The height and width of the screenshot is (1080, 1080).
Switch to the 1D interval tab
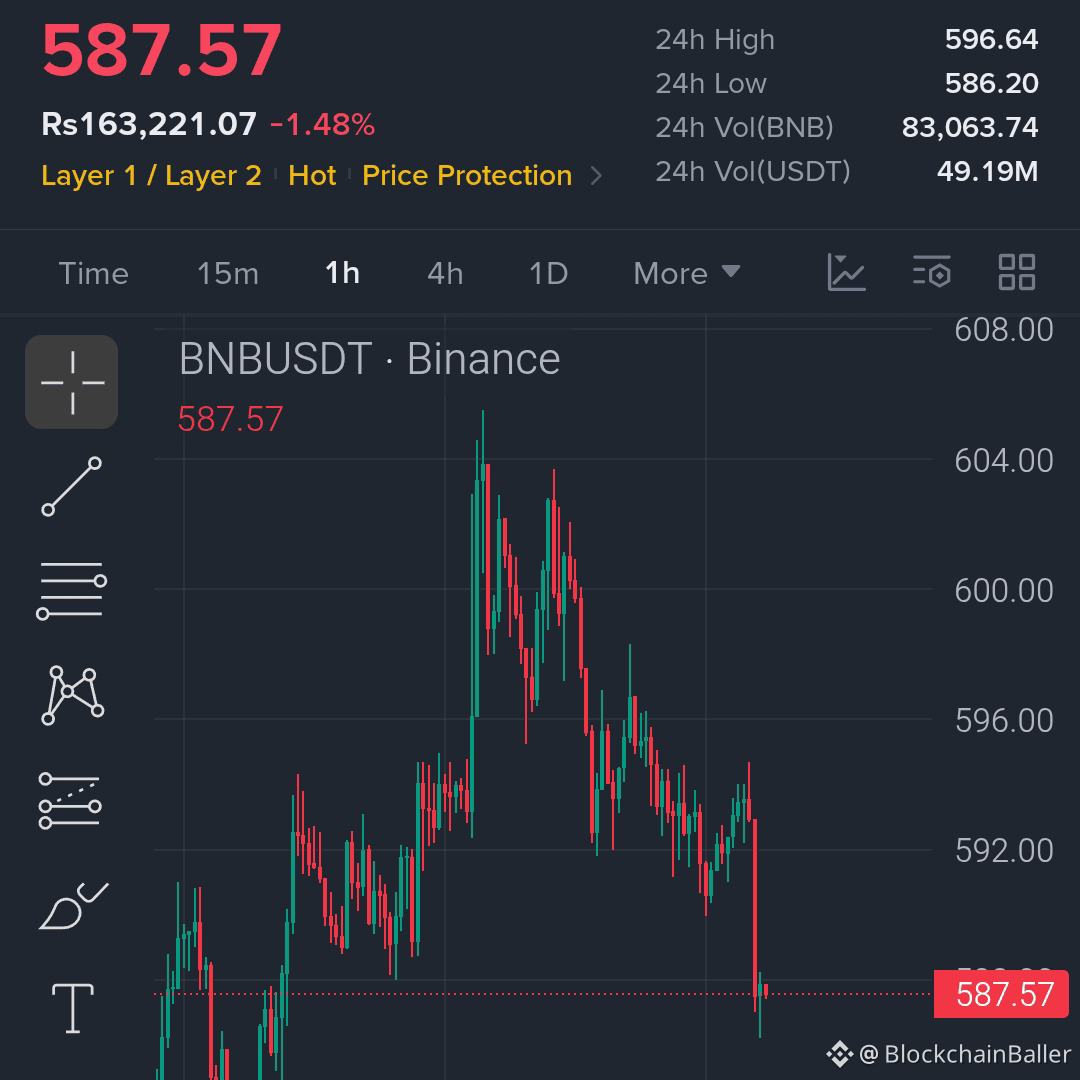pos(548,273)
